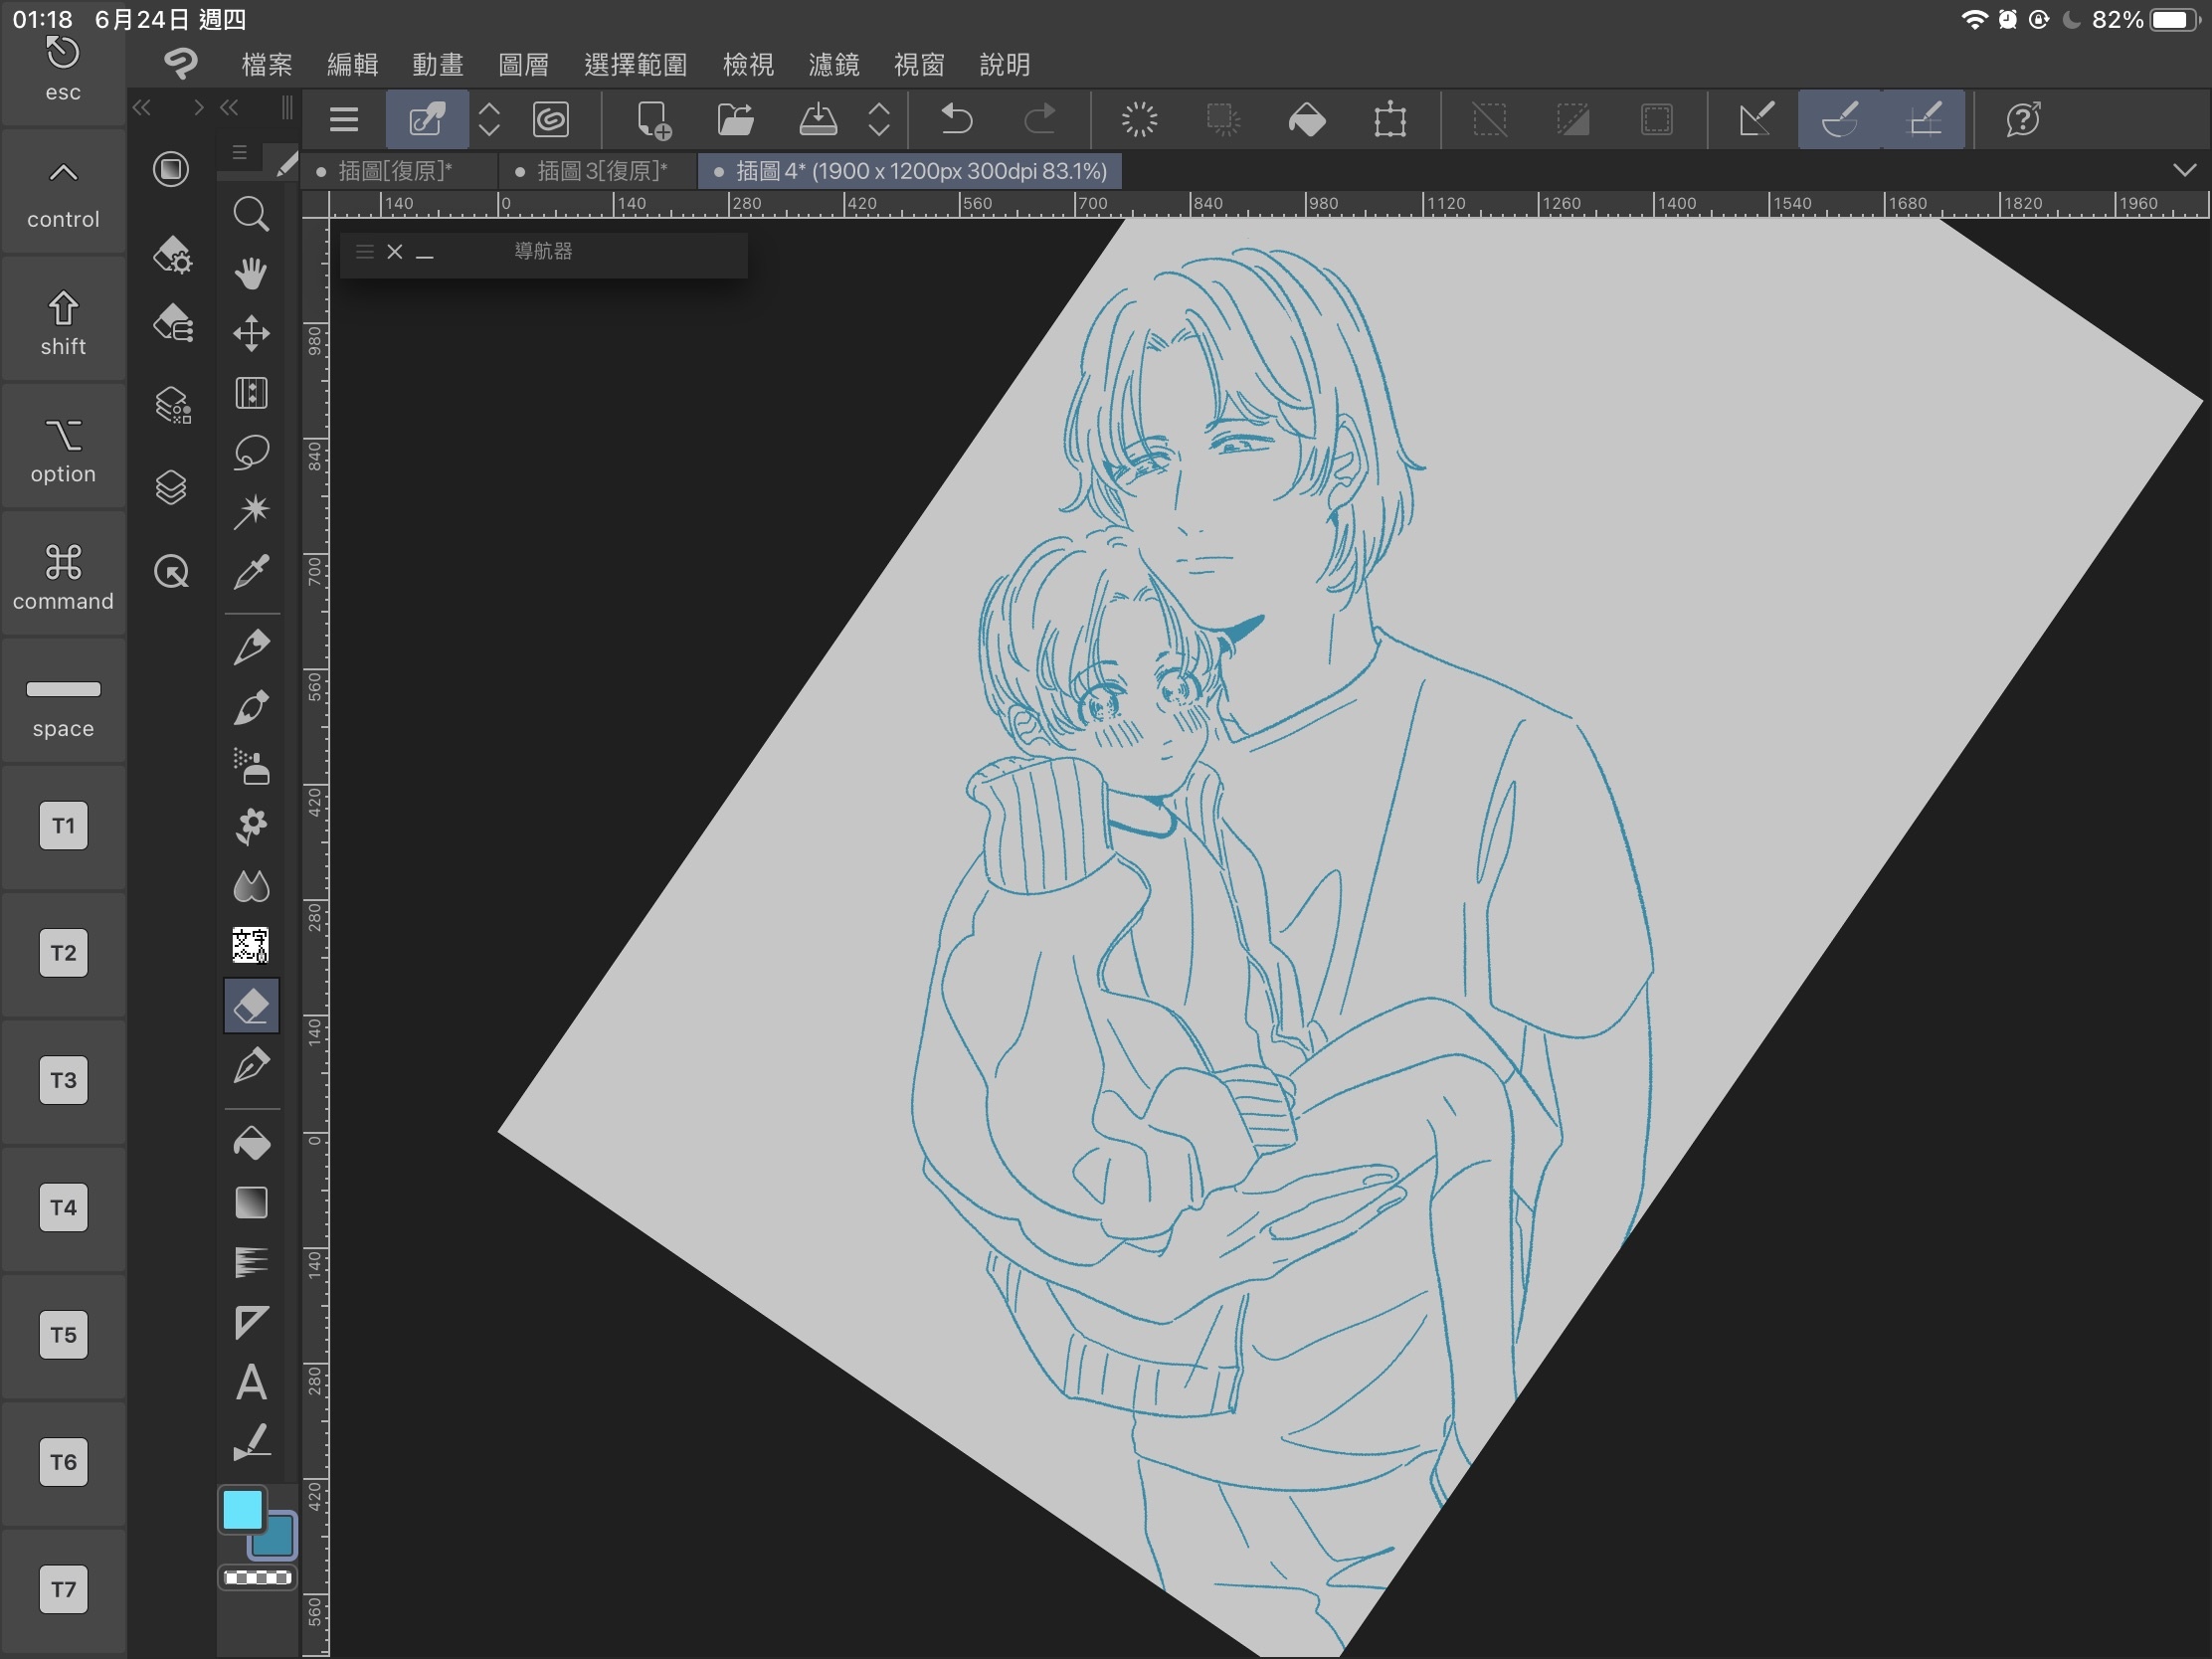Image resolution: width=2212 pixels, height=1659 pixels.
Task: Open Clip Studio support help icon
Action: (x=2023, y=120)
